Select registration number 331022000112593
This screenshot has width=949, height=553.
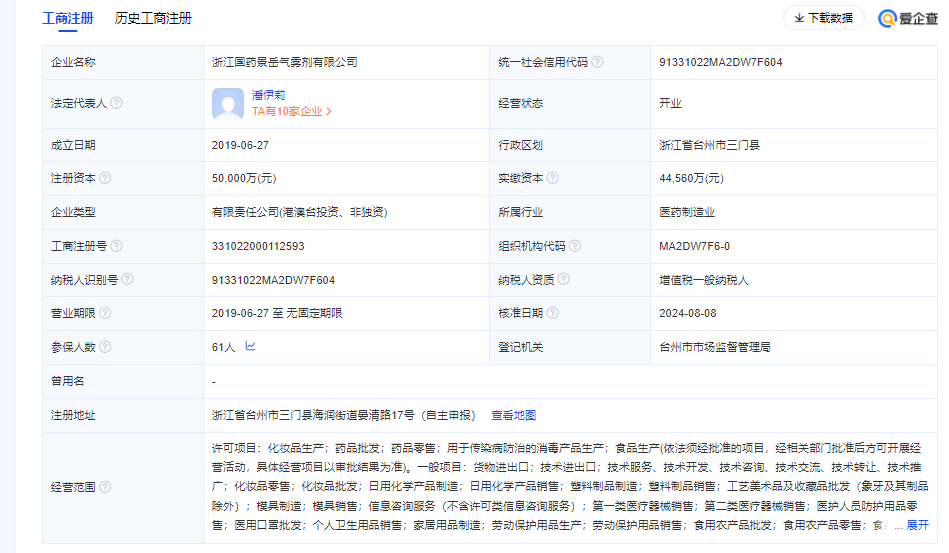(258, 246)
